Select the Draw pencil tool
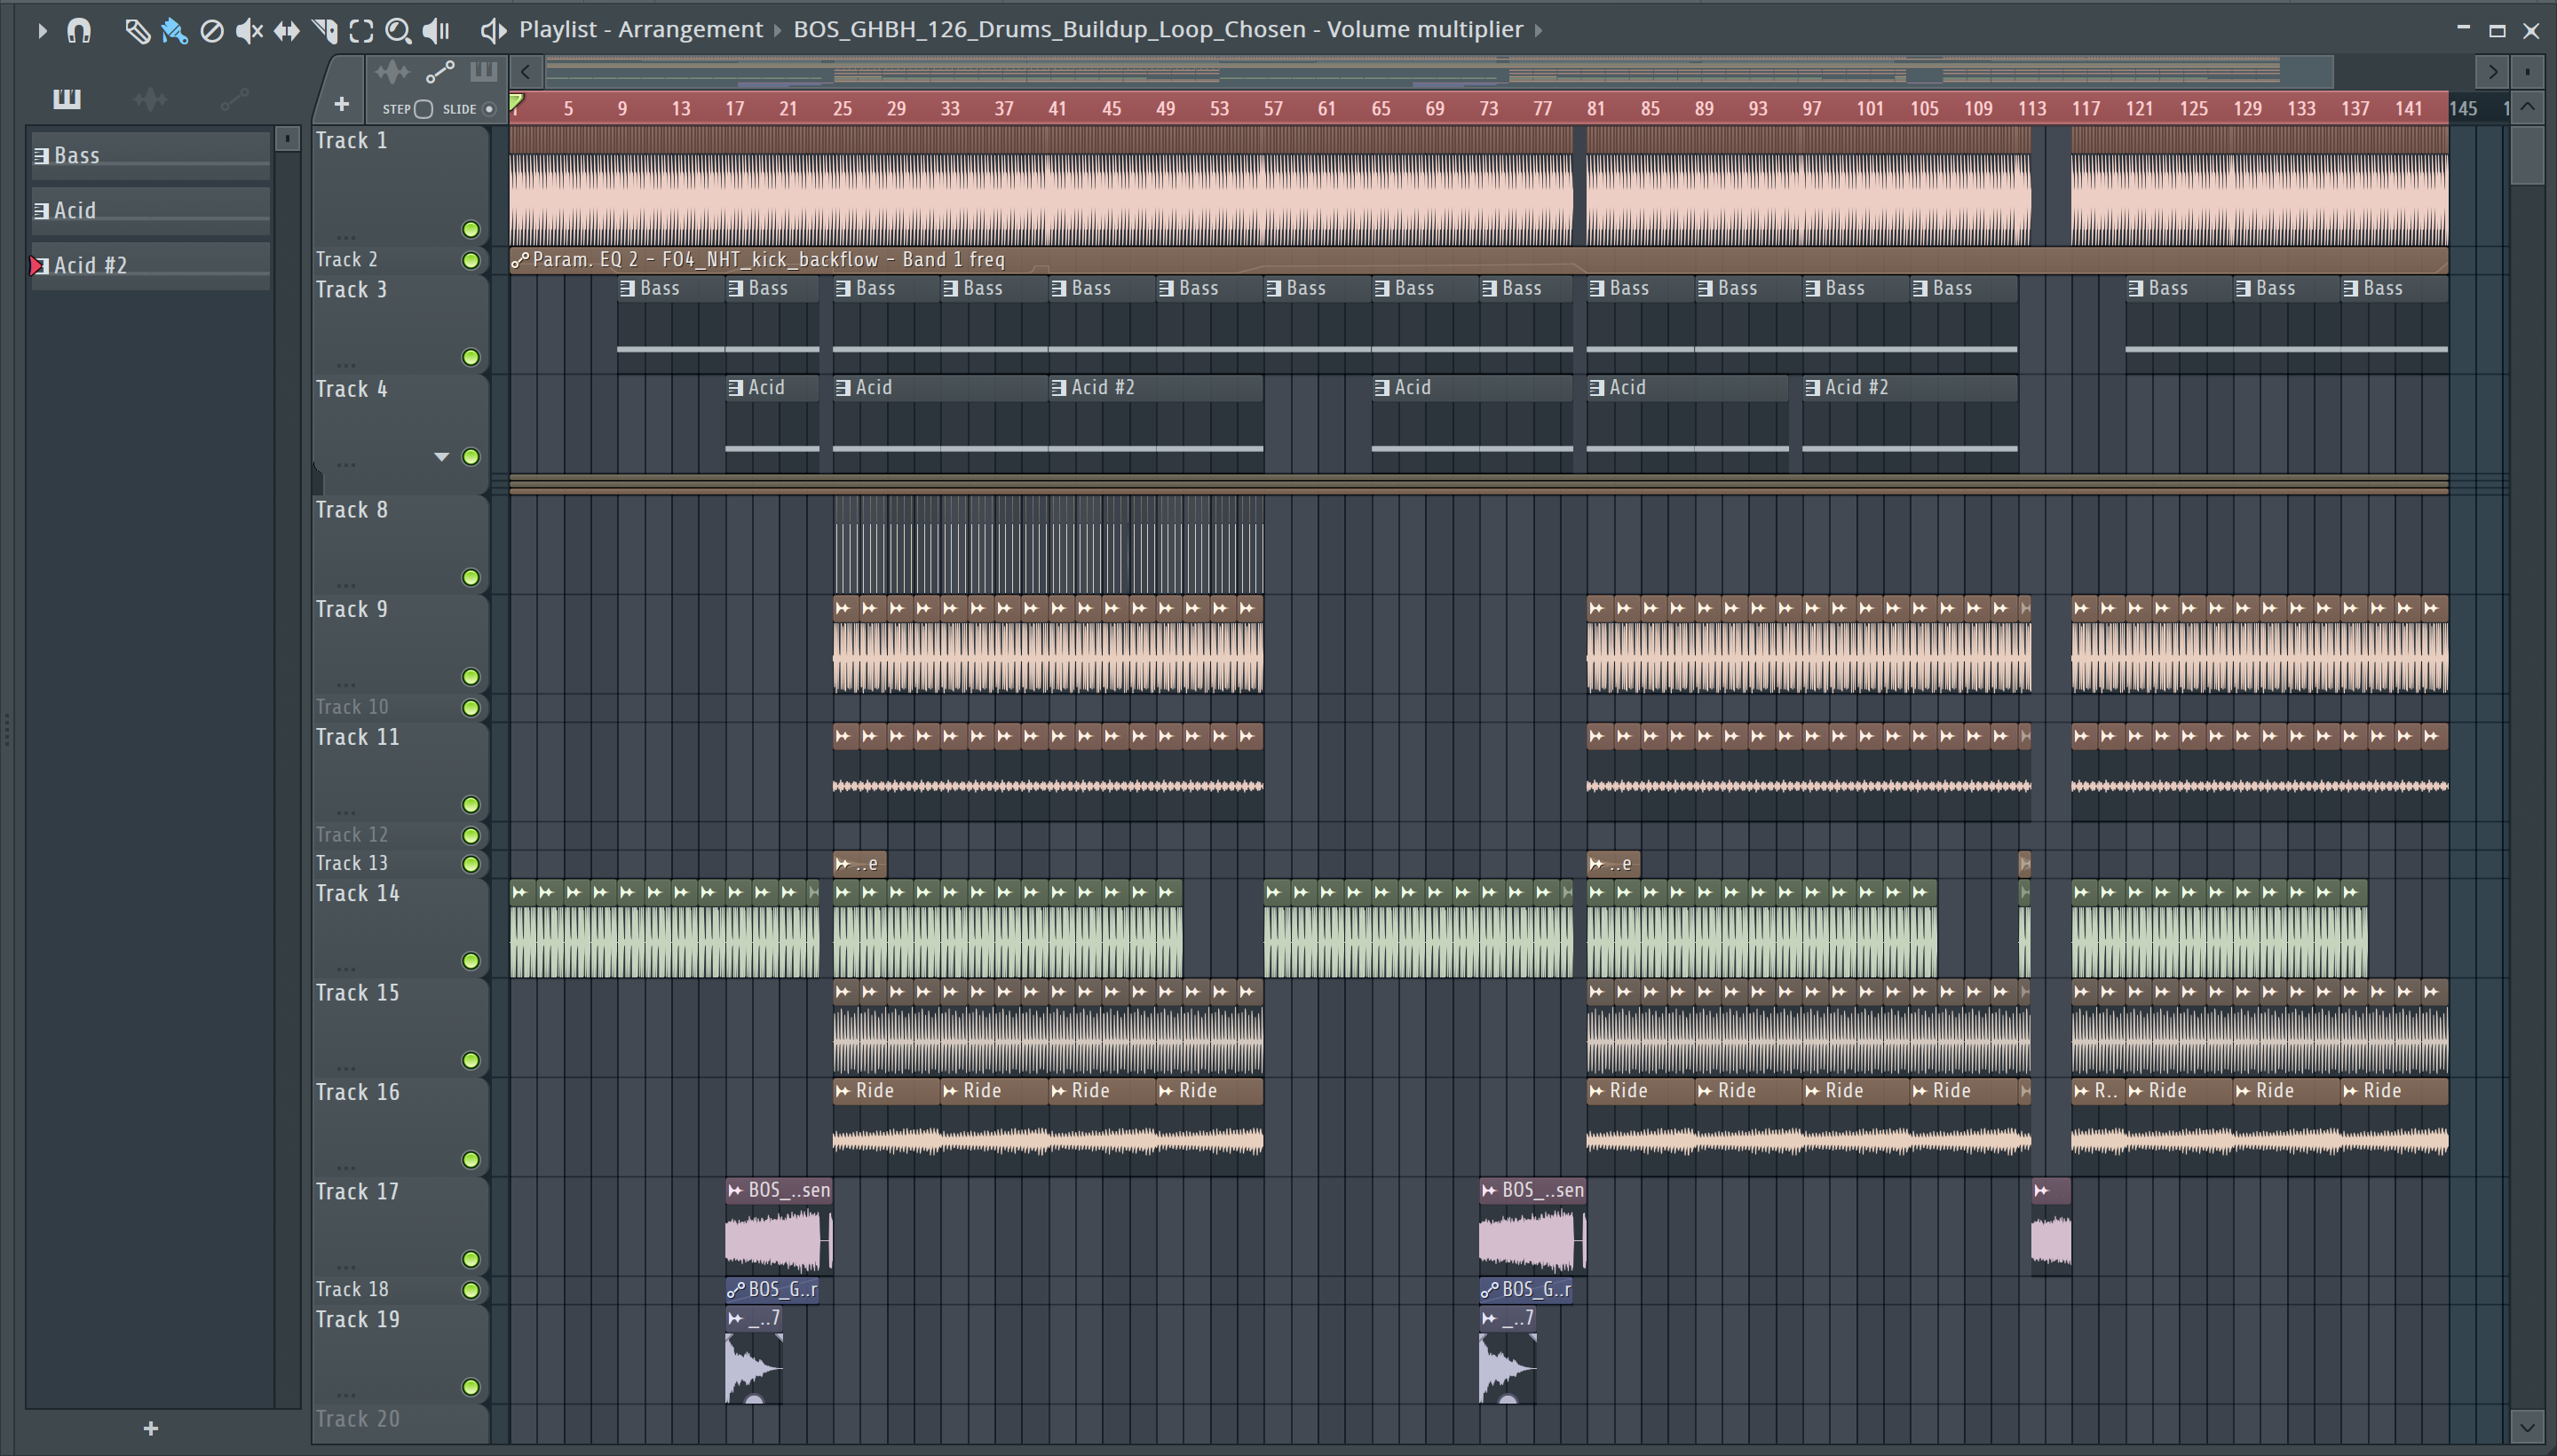2557x1456 pixels. [x=137, y=31]
